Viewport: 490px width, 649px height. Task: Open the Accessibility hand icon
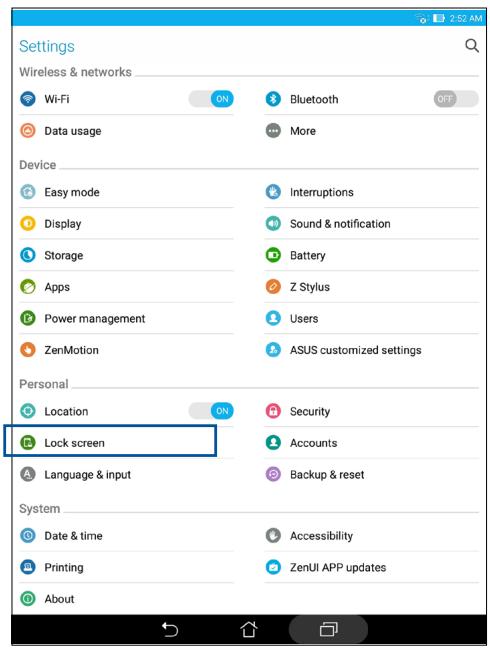coord(273,536)
